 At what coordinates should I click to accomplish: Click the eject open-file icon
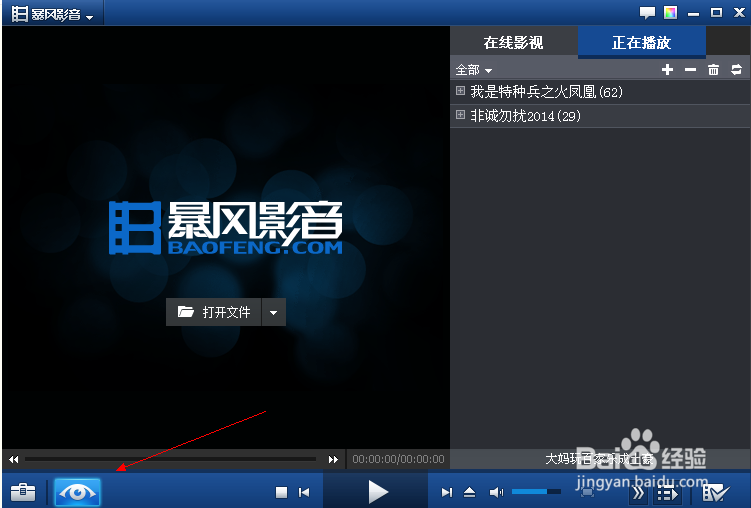click(469, 492)
